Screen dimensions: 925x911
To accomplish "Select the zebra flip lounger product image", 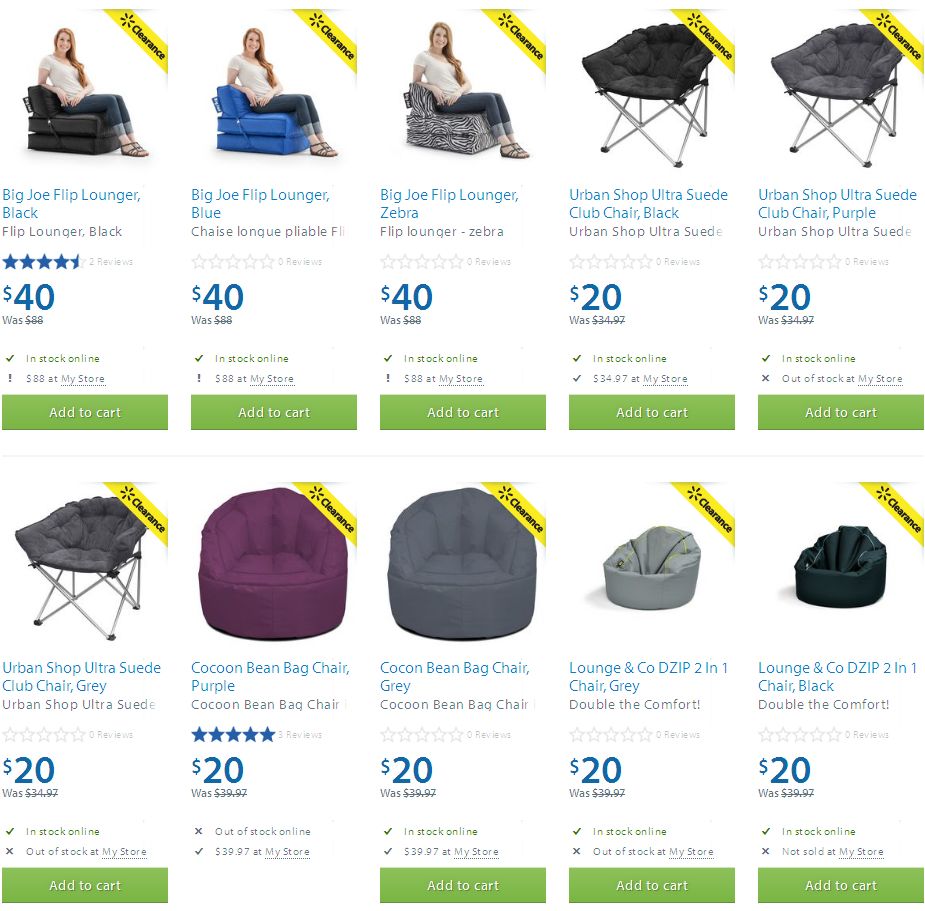I will click(x=463, y=91).
